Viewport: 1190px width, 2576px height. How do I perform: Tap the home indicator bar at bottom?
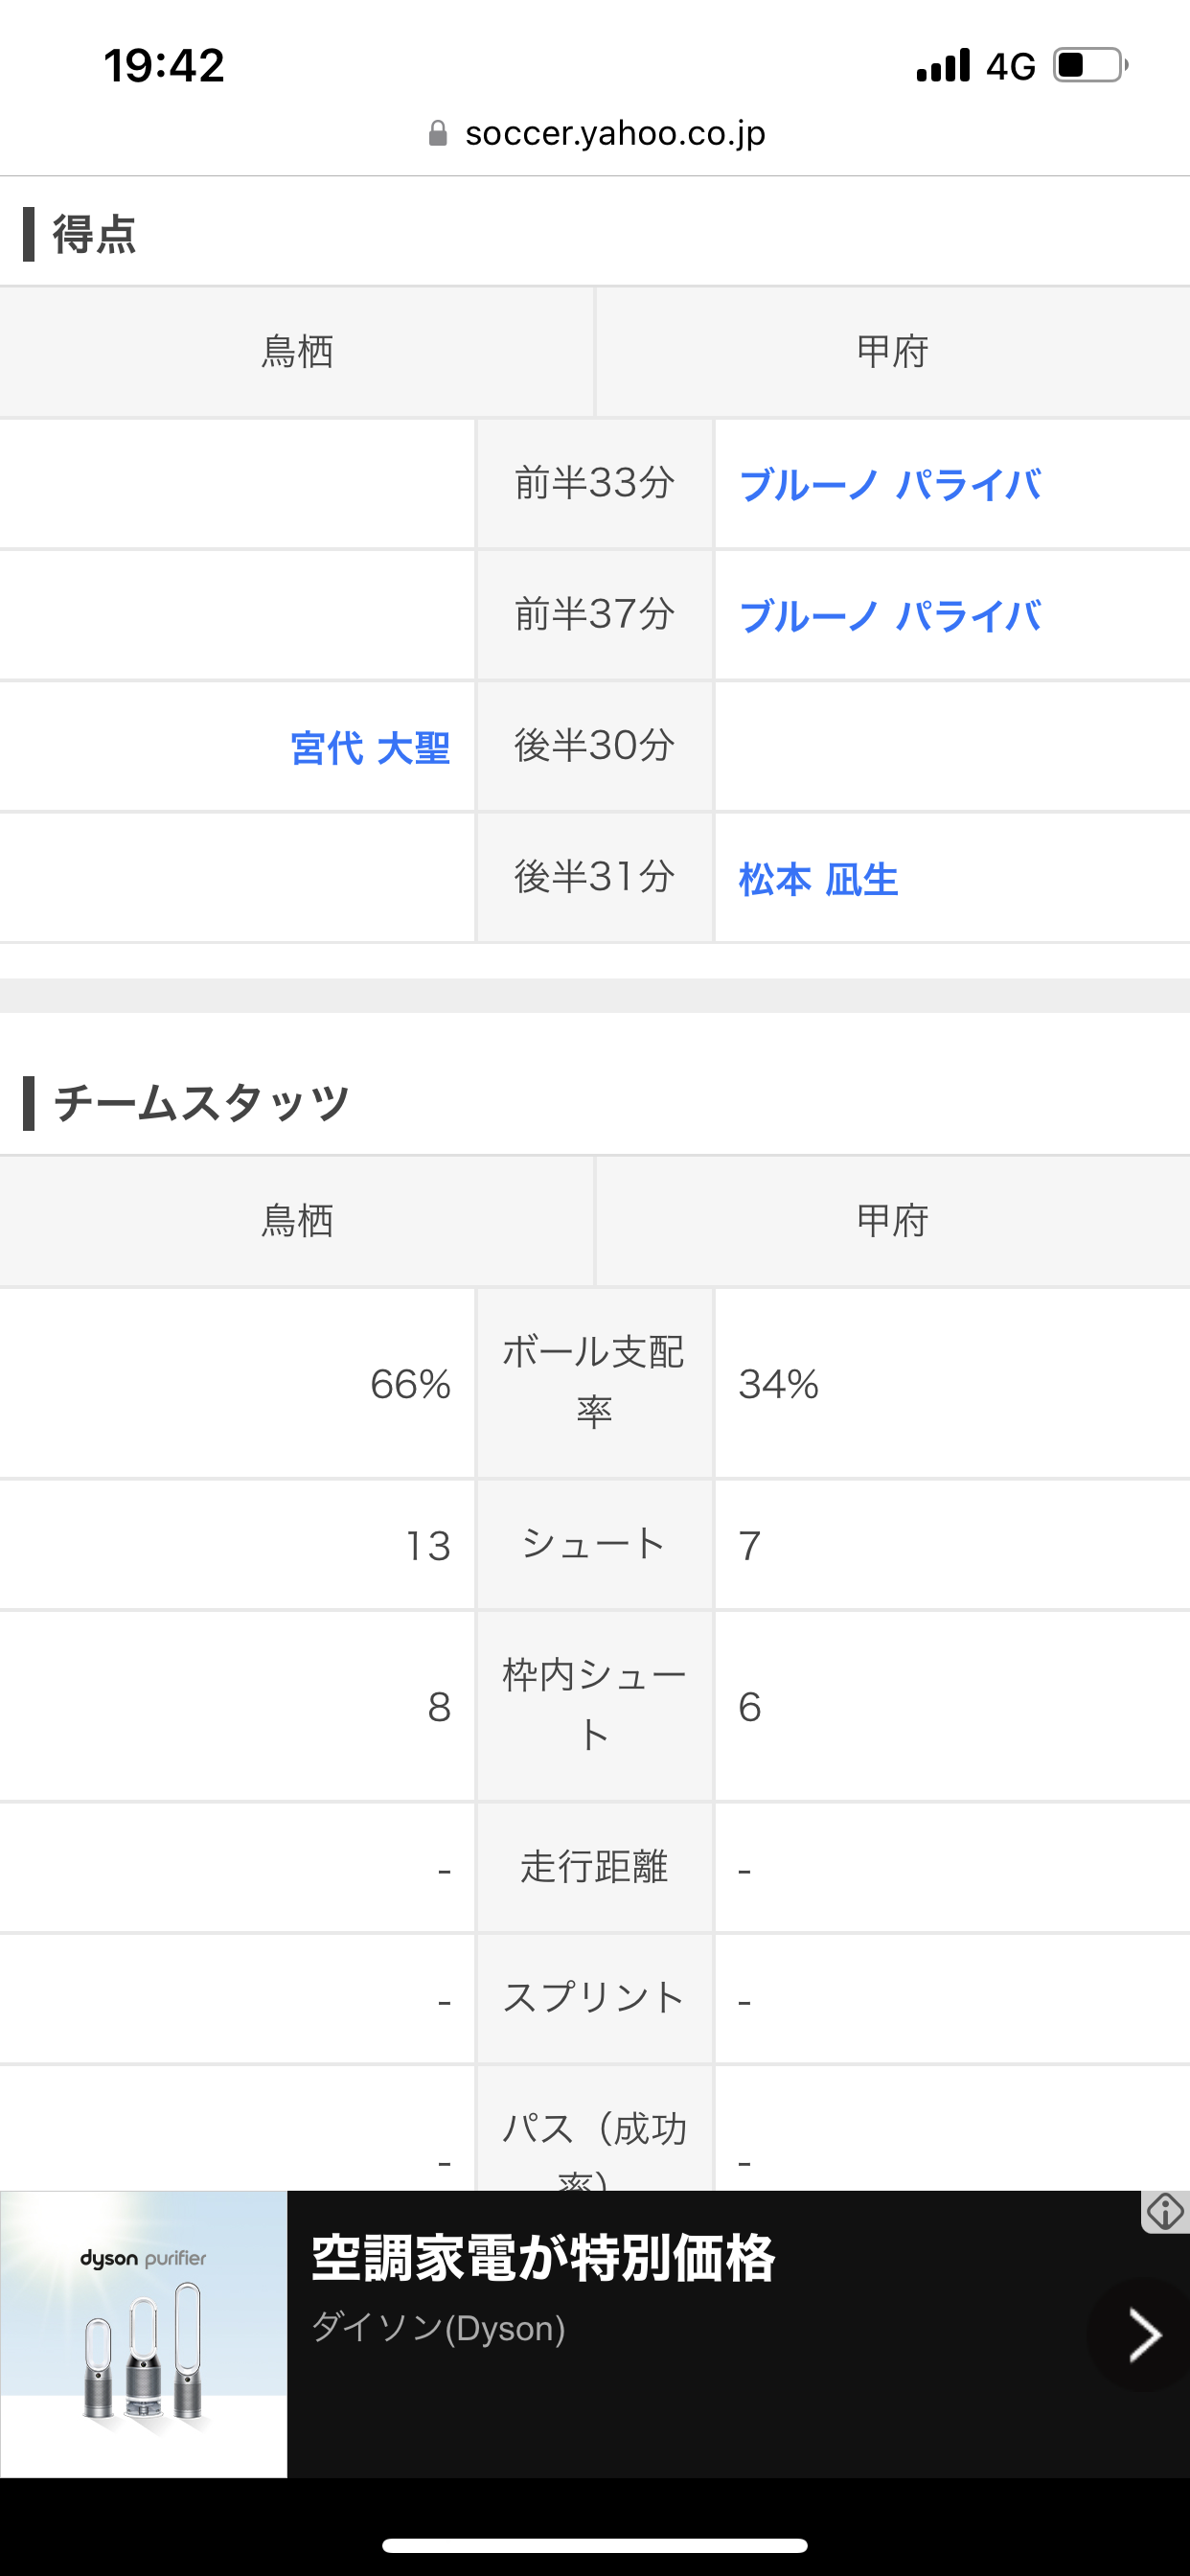tap(595, 2545)
